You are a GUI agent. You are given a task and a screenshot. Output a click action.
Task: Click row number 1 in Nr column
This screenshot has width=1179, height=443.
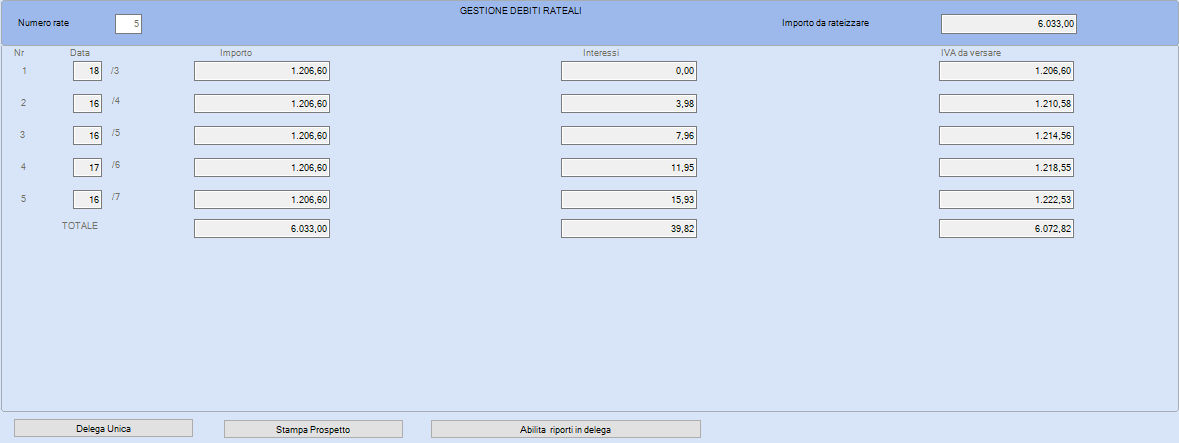23,71
